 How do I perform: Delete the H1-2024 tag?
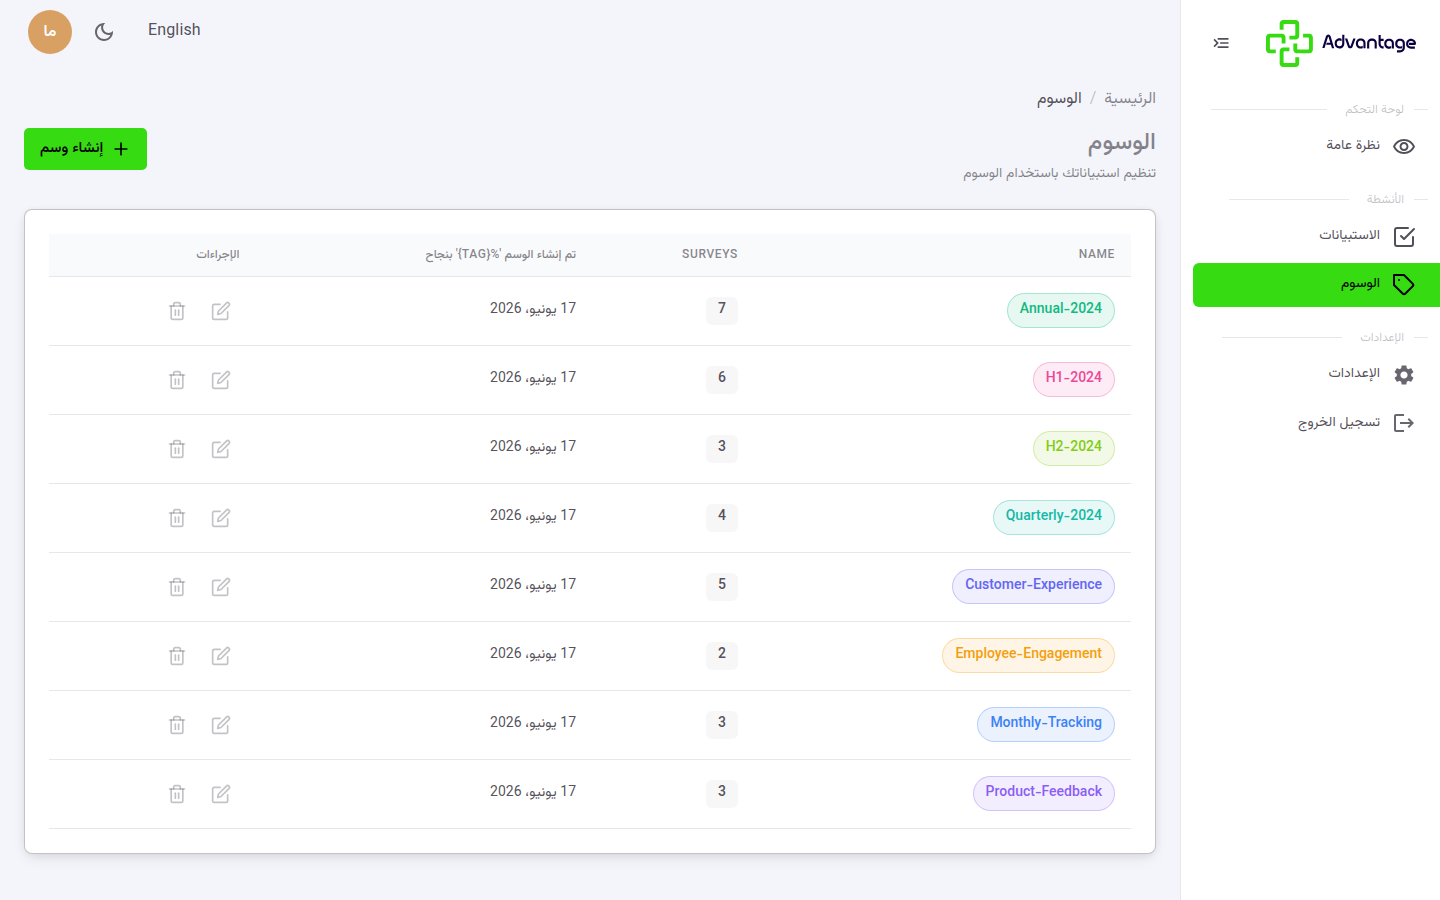click(177, 380)
